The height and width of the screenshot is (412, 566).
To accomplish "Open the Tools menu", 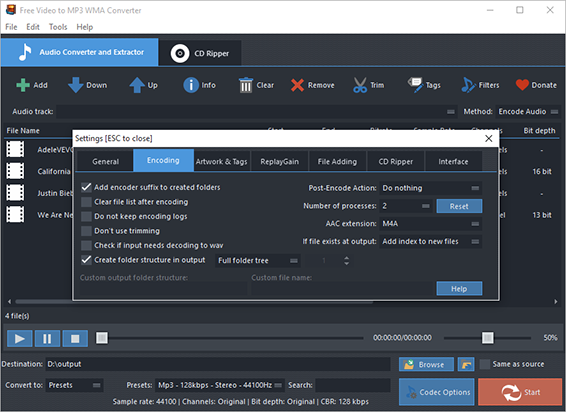I will [x=58, y=27].
